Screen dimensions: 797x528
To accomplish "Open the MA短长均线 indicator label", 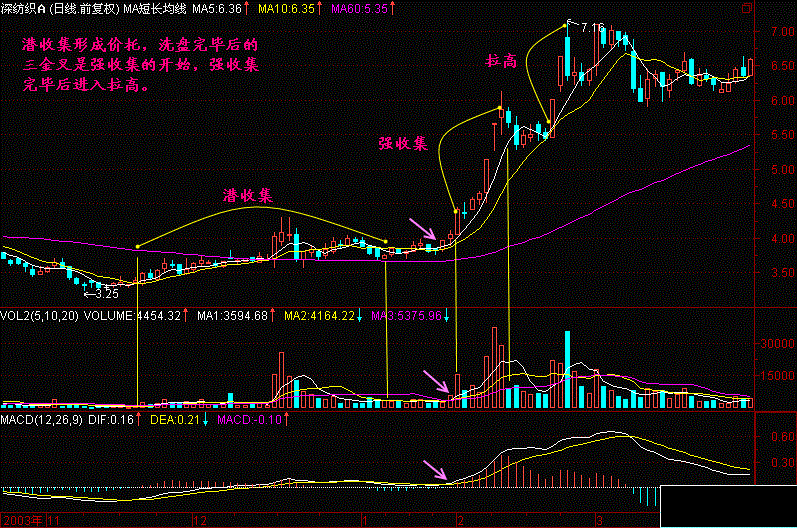I will [x=154, y=8].
